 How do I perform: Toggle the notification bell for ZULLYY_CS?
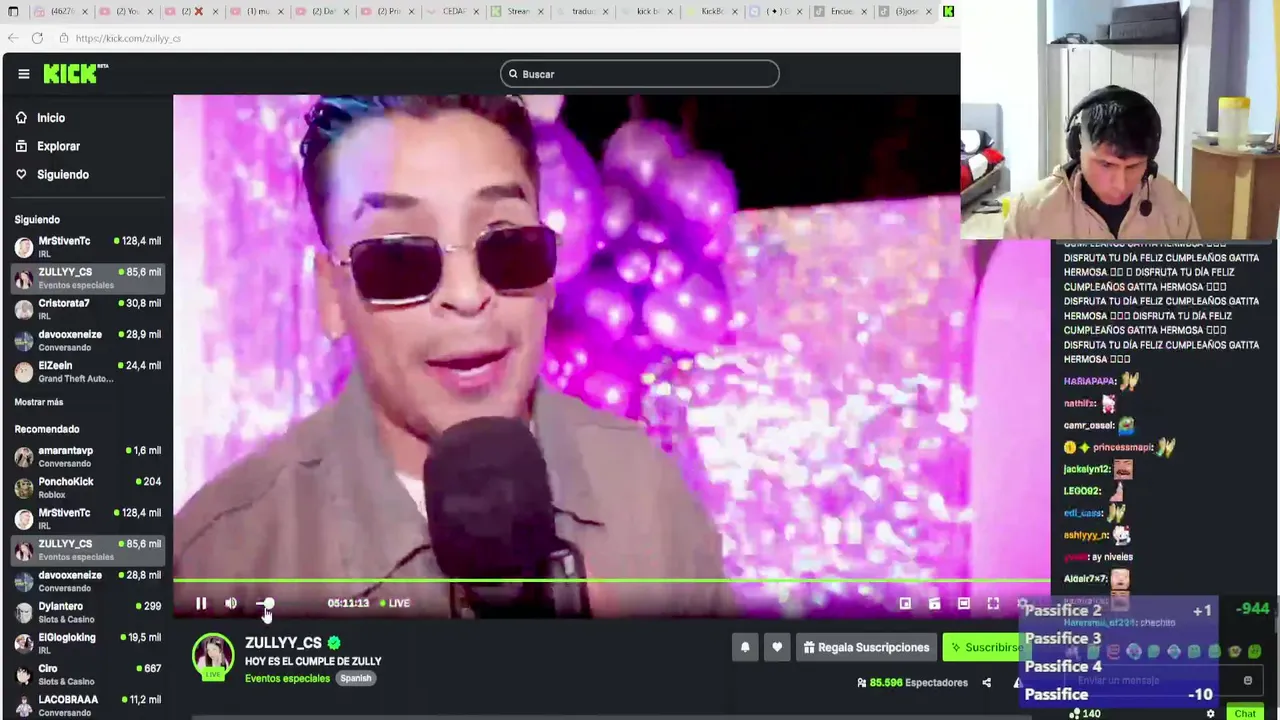[745, 648]
